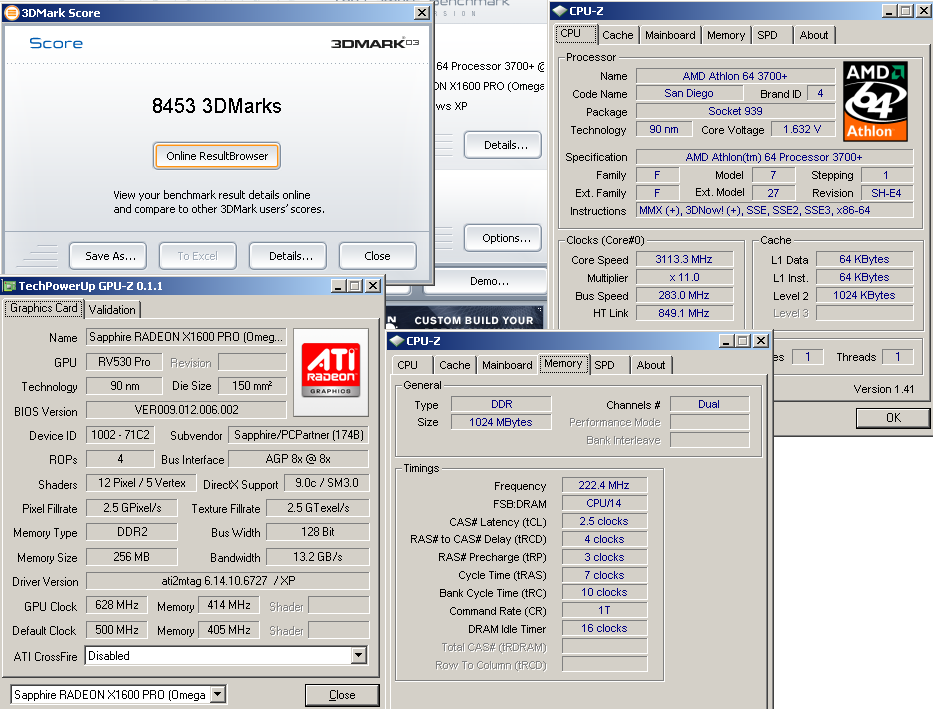Select Cache tab in Memory CPU-Z window
The width and height of the screenshot is (933, 709).
click(x=455, y=365)
